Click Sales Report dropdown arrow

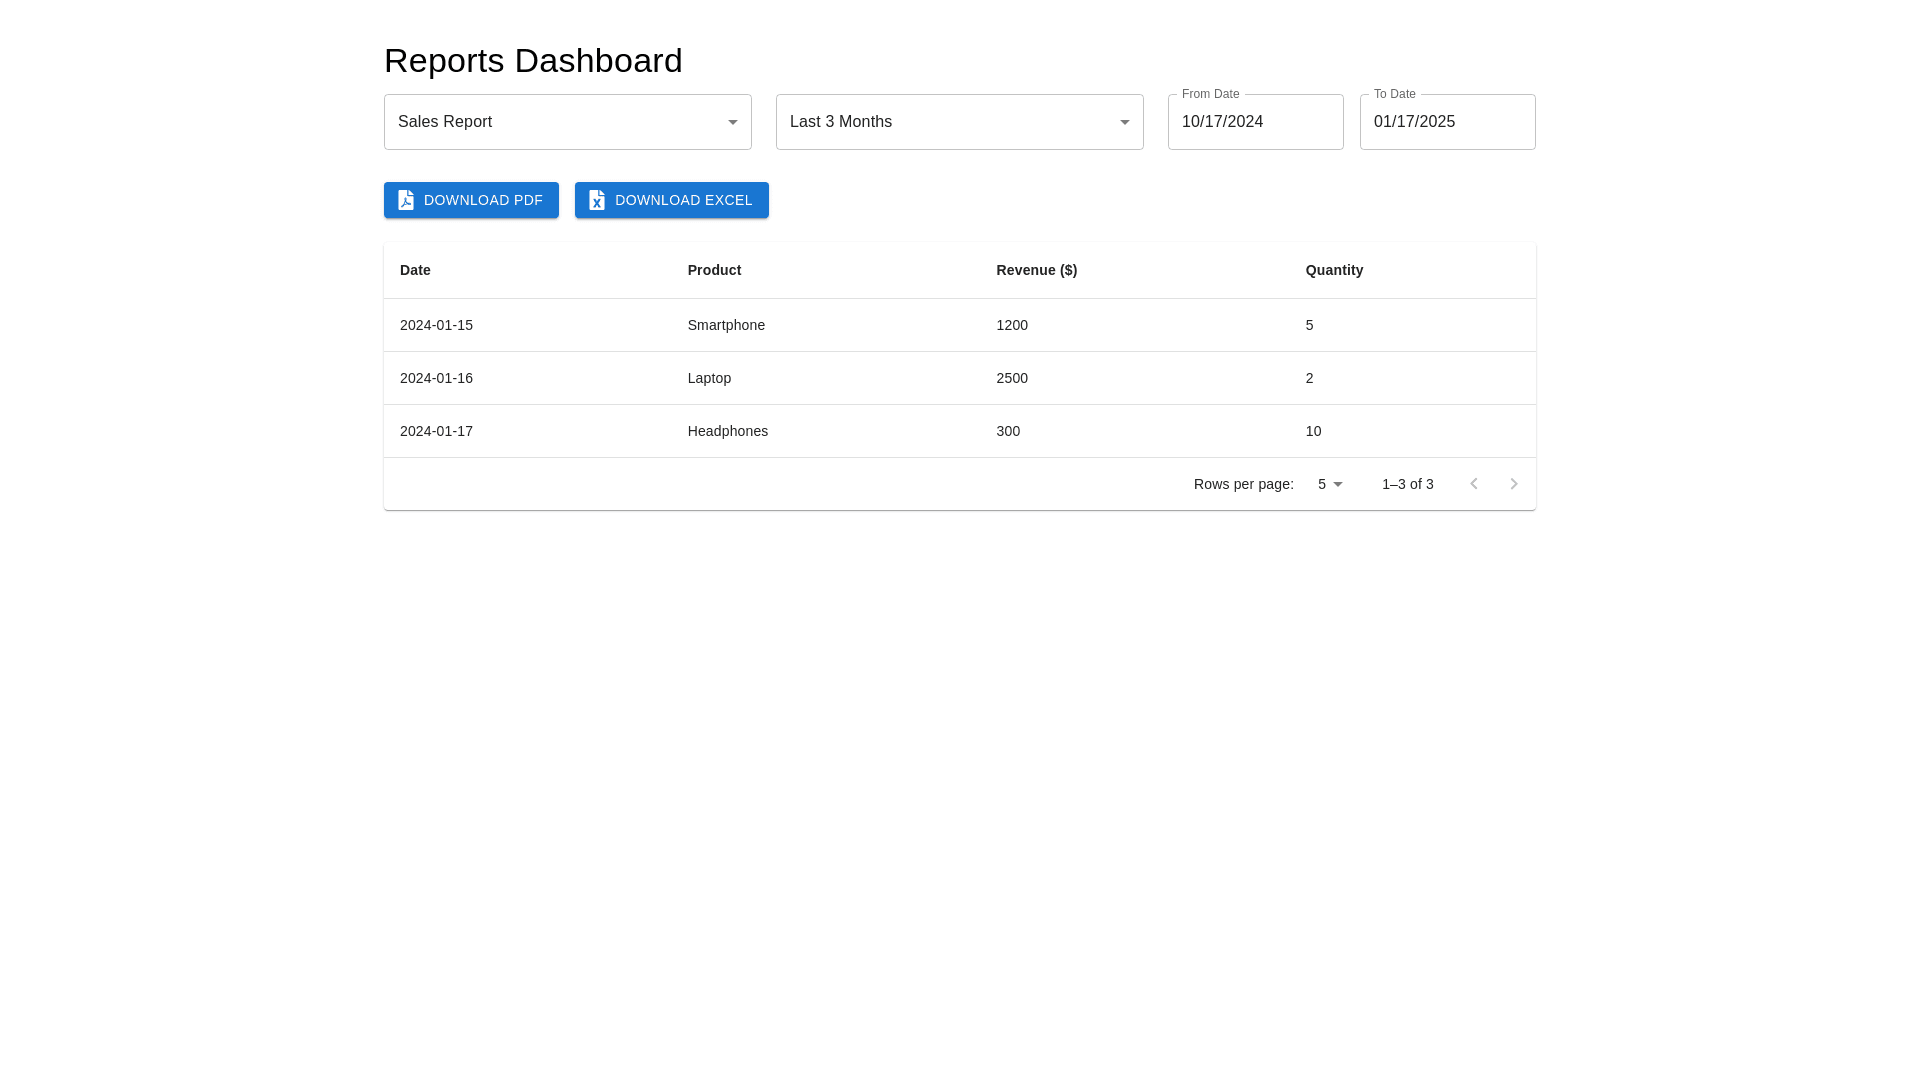[x=732, y=122]
